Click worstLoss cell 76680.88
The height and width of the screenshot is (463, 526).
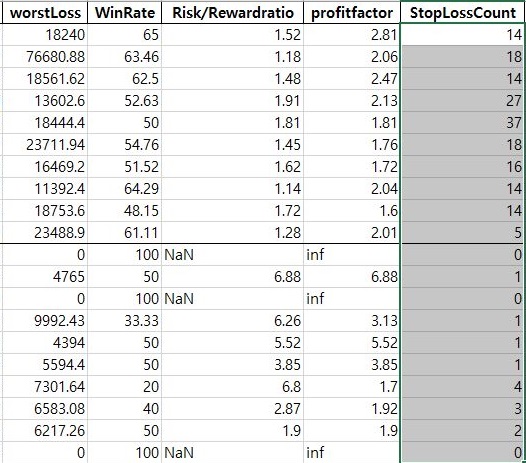[45, 57]
